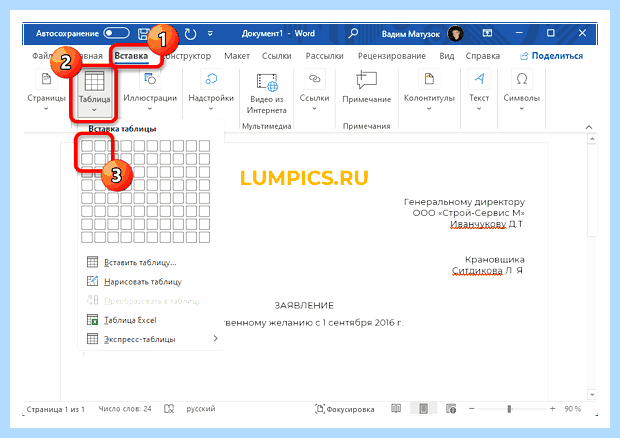This screenshot has height=438, width=620.
Task: Click the Примечание comment icon
Action: point(366,80)
